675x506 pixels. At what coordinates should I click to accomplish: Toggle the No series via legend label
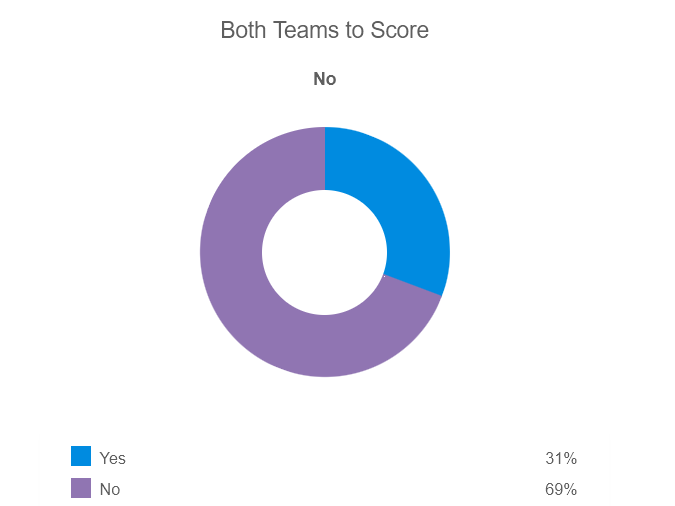[110, 489]
